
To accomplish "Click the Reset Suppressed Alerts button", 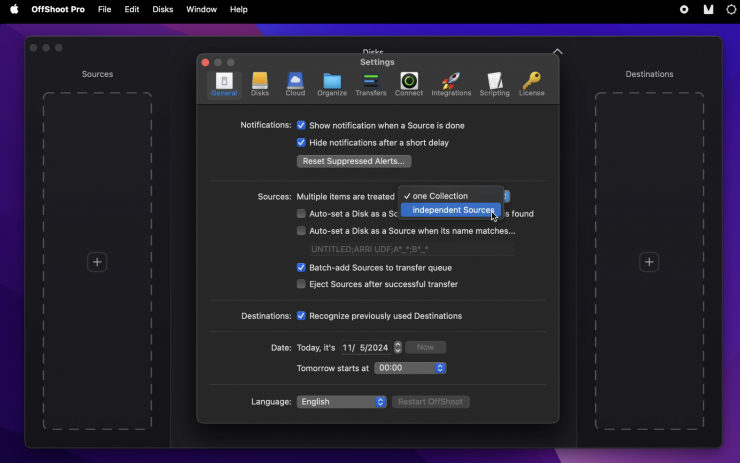I will (x=354, y=161).
